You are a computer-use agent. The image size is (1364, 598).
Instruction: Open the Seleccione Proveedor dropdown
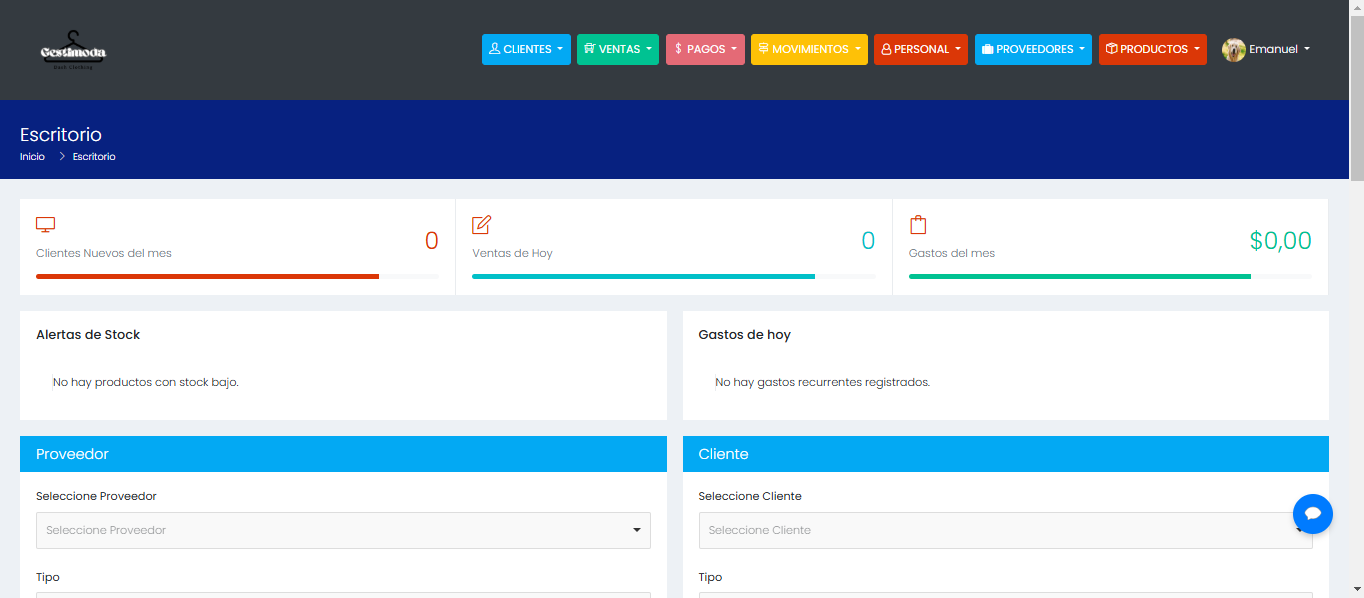(x=343, y=530)
